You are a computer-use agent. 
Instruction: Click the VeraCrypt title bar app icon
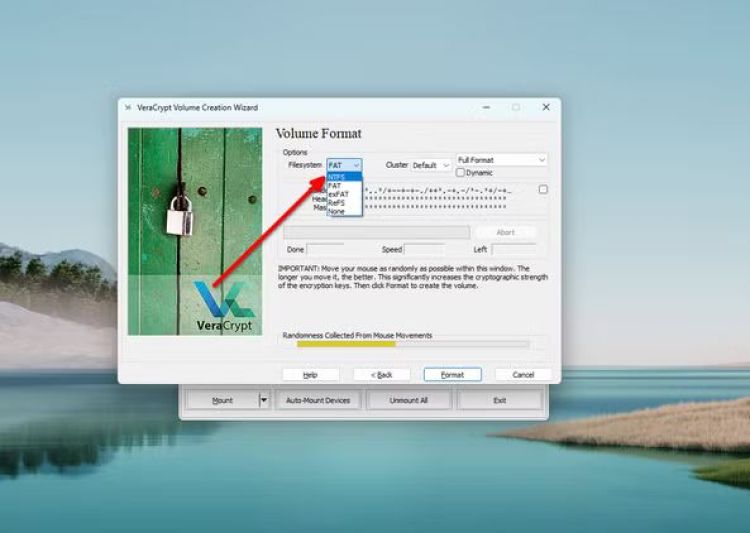tap(127, 108)
